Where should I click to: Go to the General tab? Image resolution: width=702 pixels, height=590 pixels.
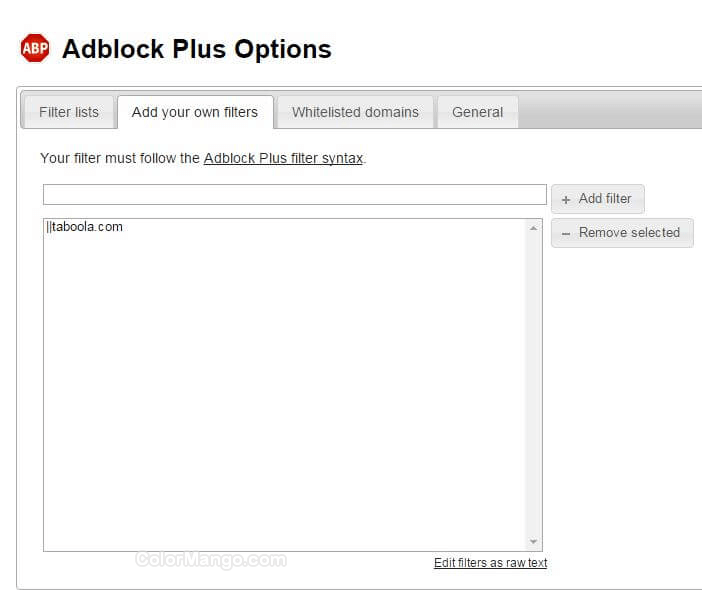coord(477,112)
